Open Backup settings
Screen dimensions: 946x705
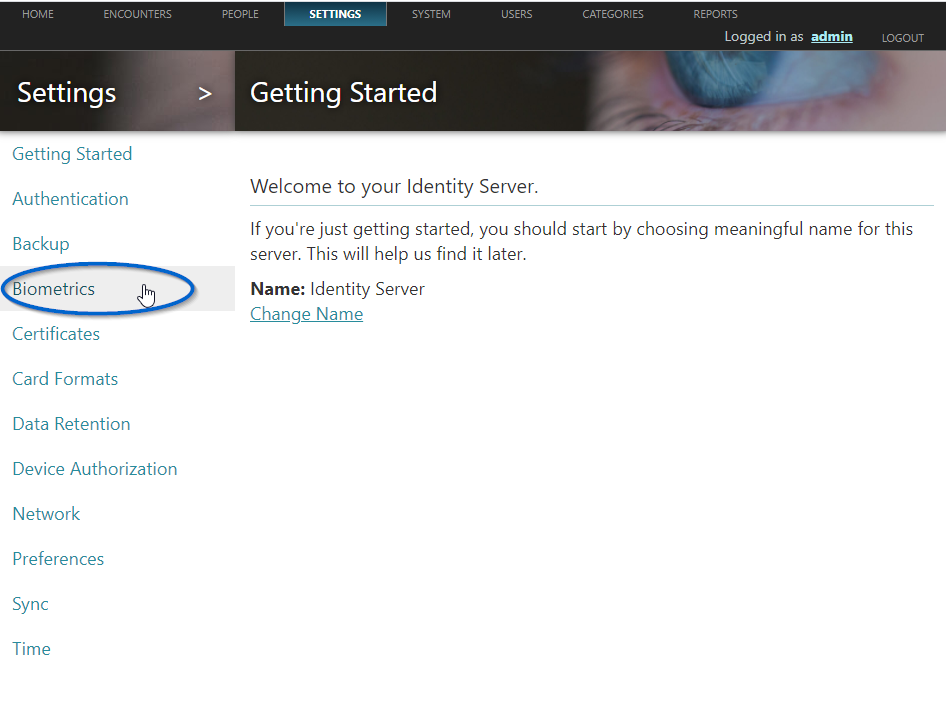tap(40, 244)
